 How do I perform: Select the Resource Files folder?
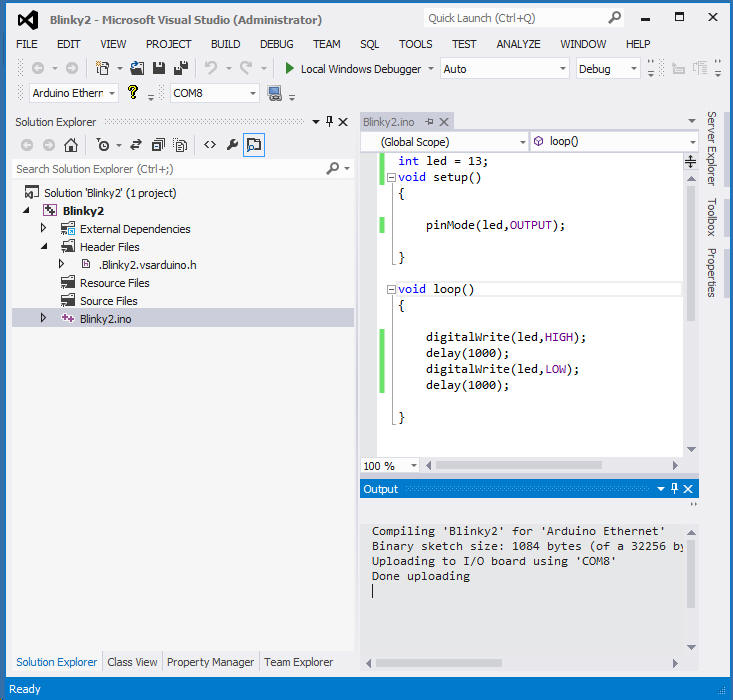tap(115, 283)
